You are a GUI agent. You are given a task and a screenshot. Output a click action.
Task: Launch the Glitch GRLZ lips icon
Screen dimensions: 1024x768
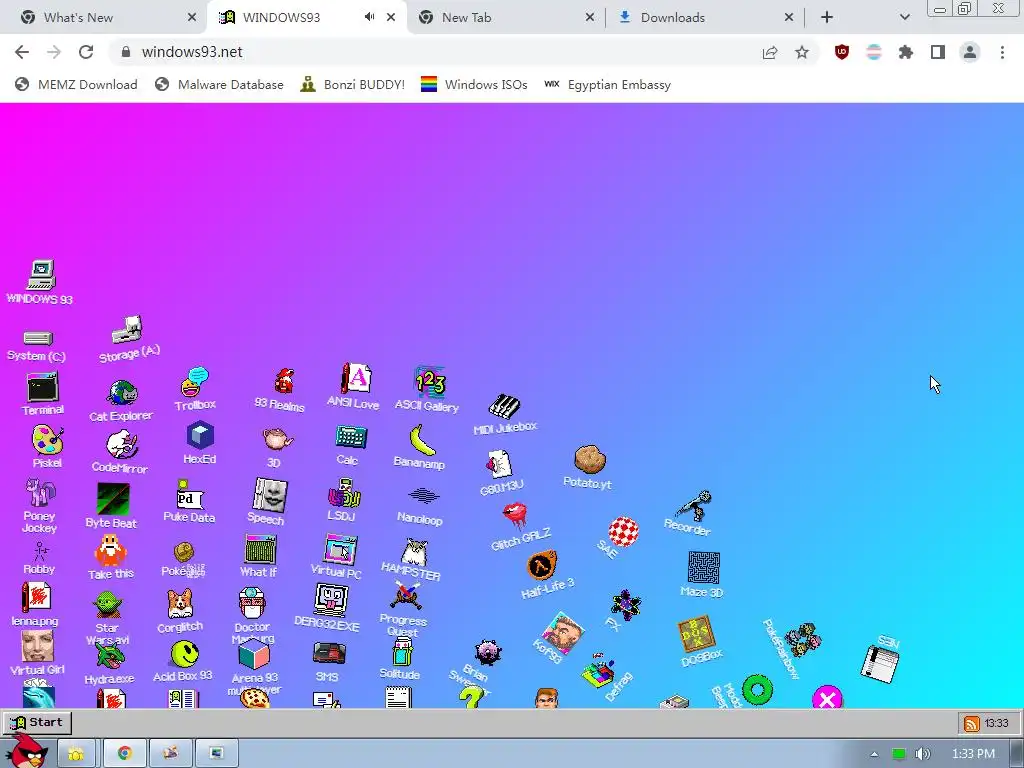pyautogui.click(x=515, y=515)
